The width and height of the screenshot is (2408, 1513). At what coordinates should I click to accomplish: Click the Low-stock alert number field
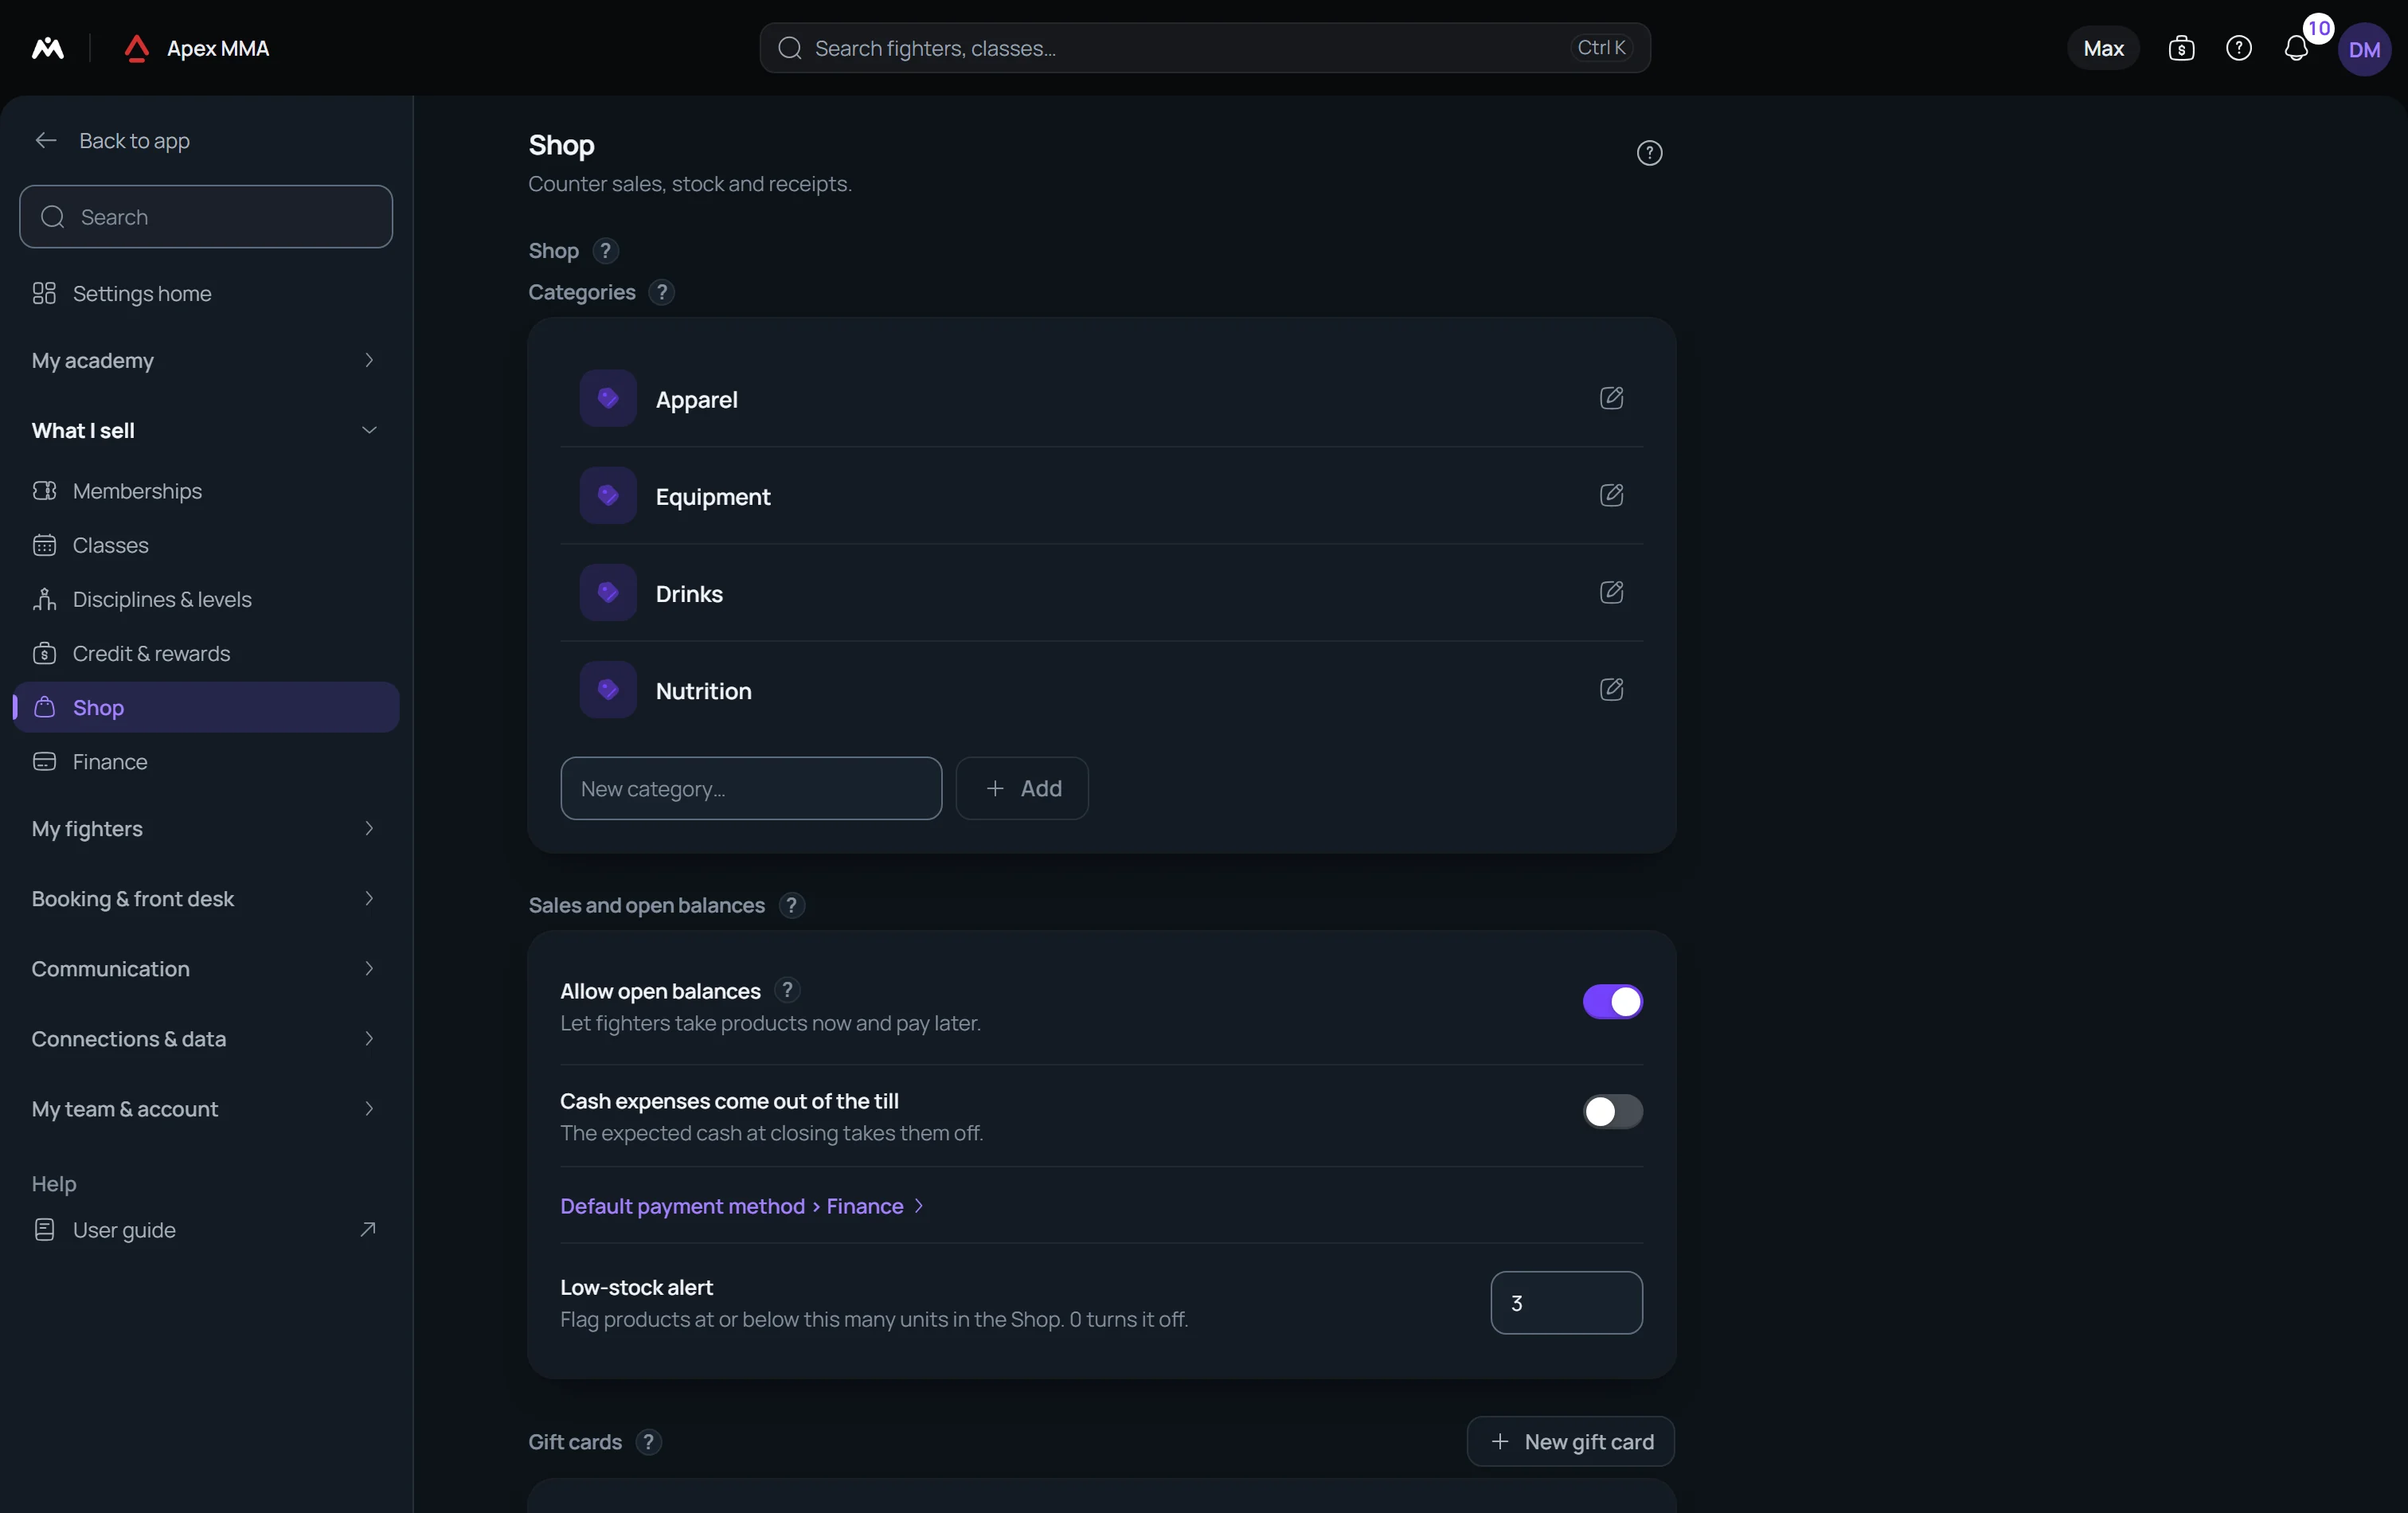coord(1566,1303)
